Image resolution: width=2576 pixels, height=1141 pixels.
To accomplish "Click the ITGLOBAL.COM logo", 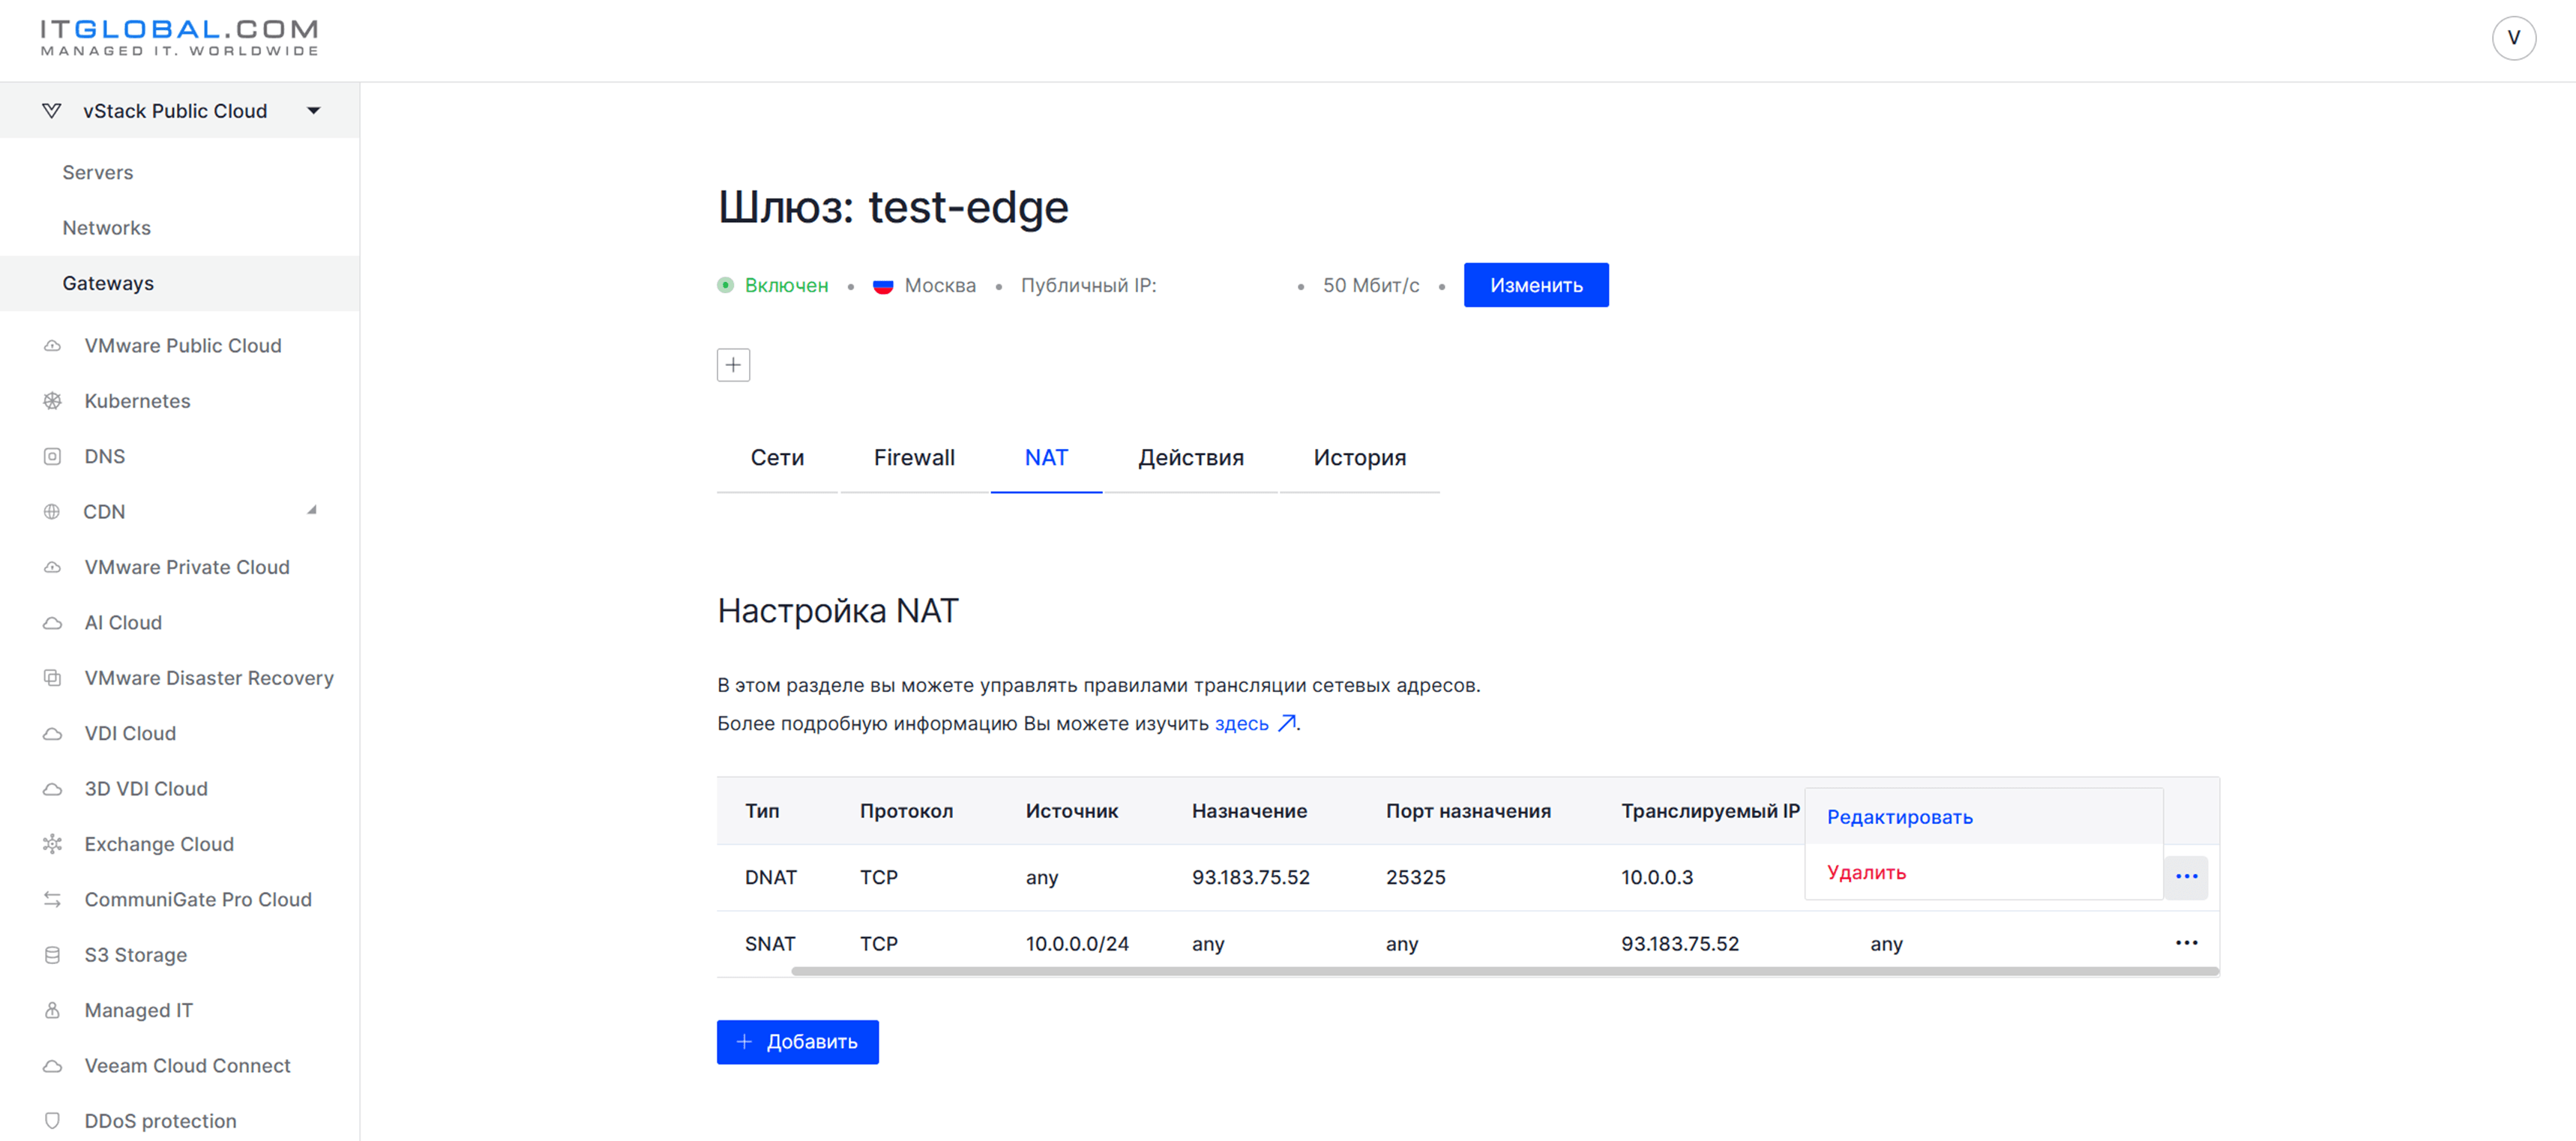I will point(179,38).
